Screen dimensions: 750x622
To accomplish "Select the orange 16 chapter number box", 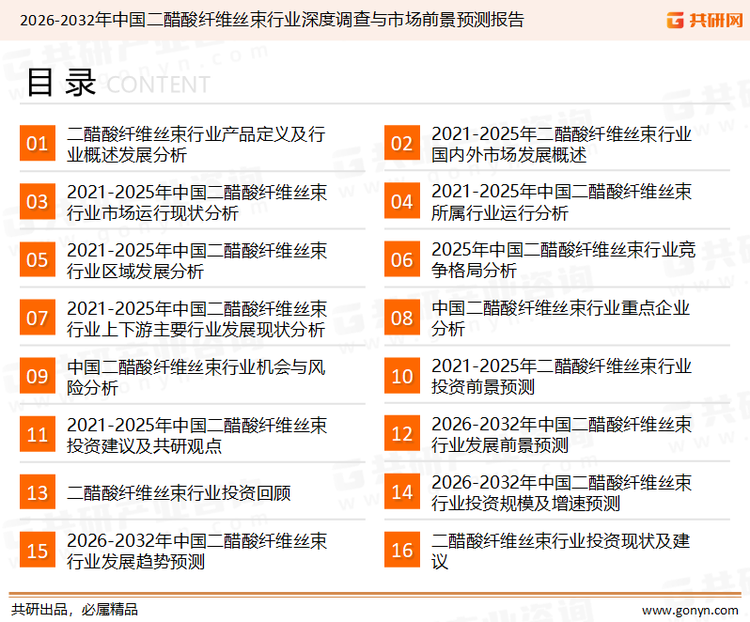I will (x=402, y=550).
